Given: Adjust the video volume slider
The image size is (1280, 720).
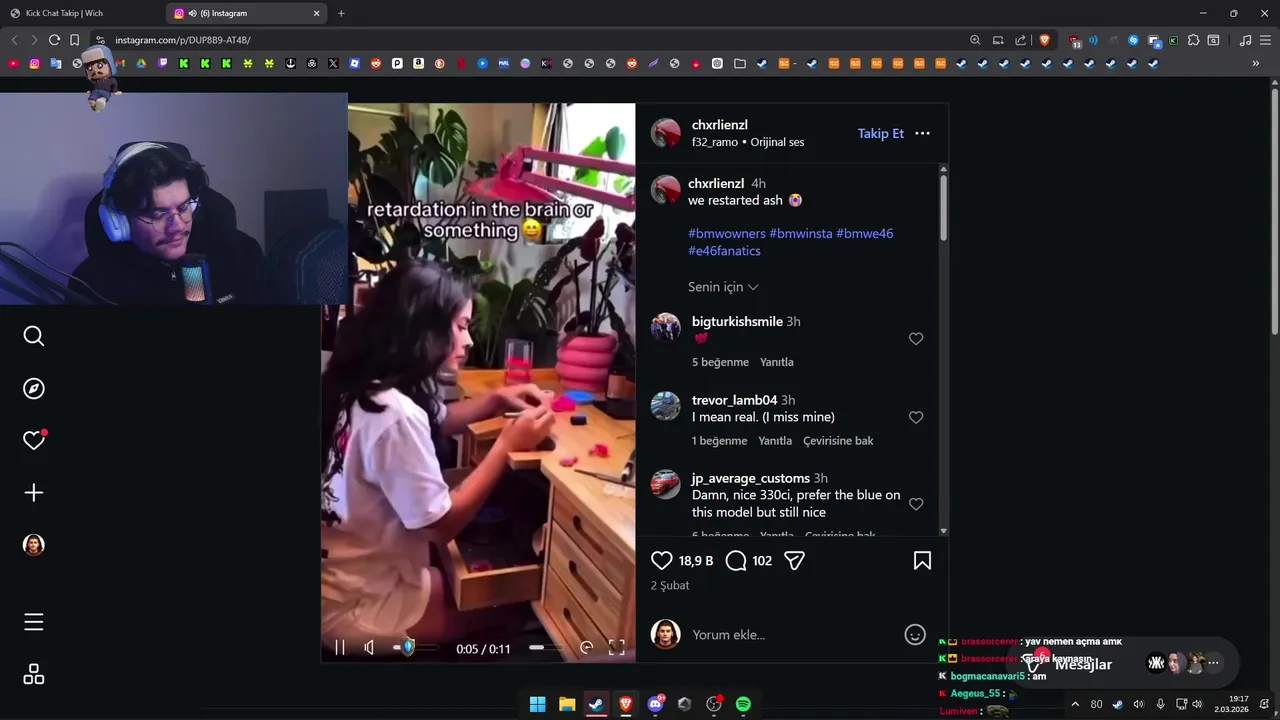Looking at the screenshot, I should tap(415, 648).
